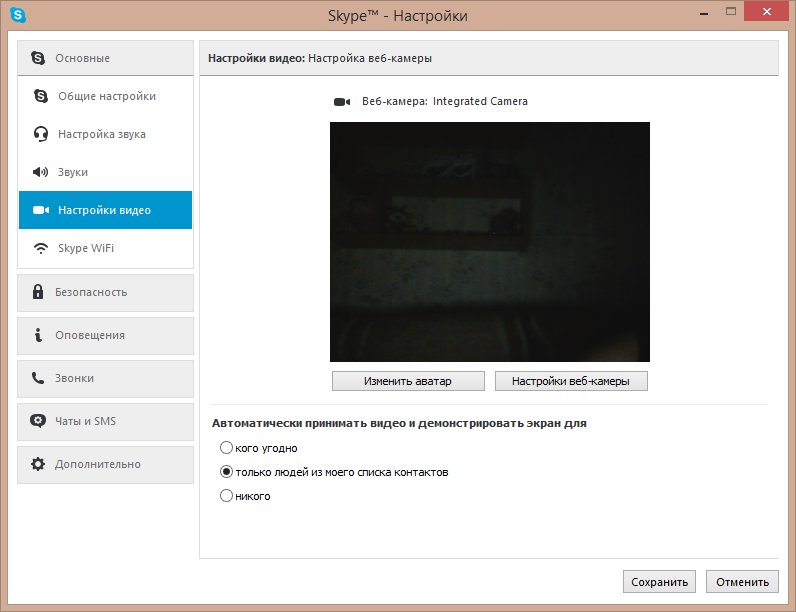Maximize the Skype settings window
This screenshot has width=796, height=612.
pos(731,11)
